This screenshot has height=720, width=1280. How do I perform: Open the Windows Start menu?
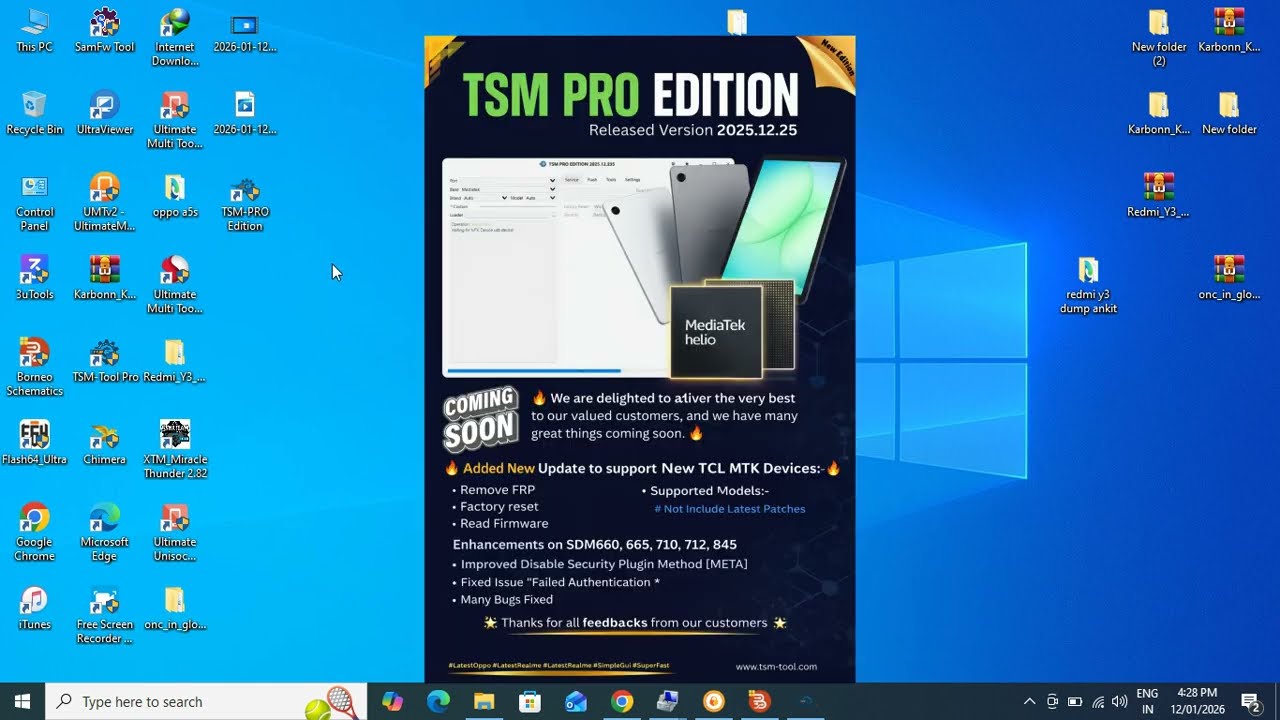pyautogui.click(x=22, y=701)
